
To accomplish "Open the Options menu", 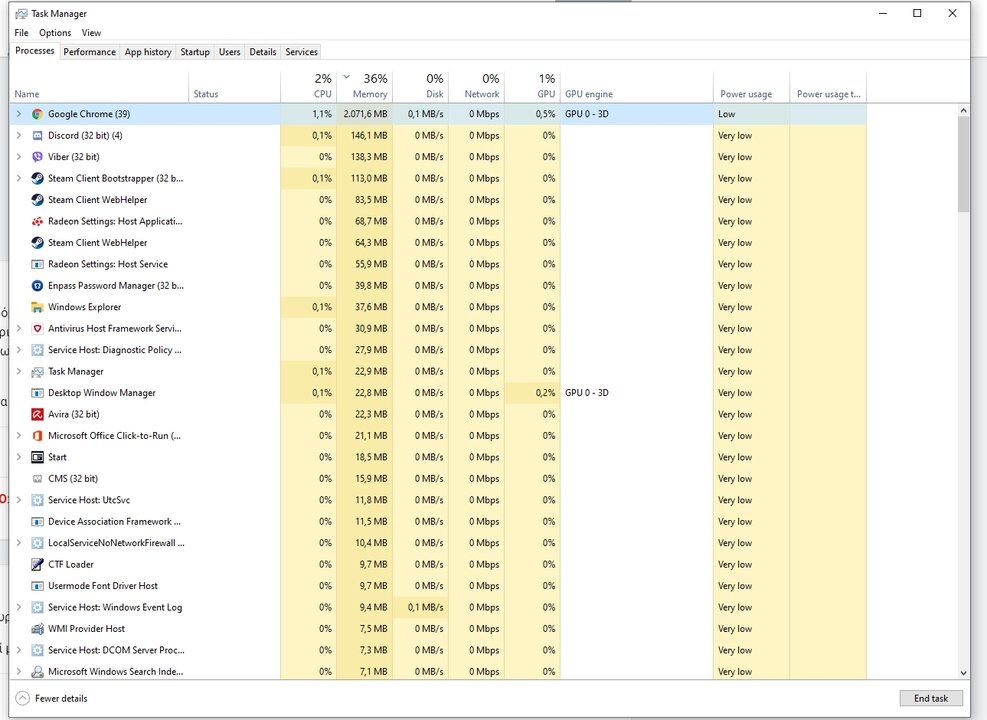I will click(55, 33).
